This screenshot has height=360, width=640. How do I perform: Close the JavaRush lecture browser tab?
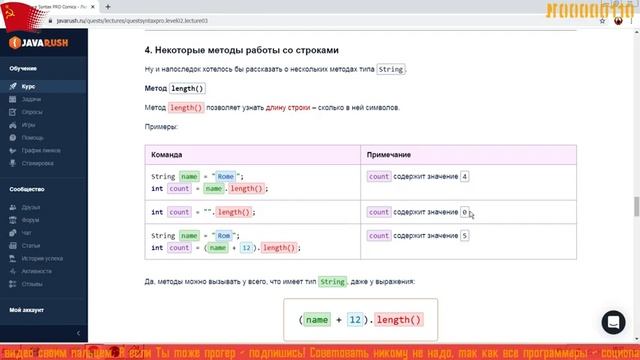(93, 7)
